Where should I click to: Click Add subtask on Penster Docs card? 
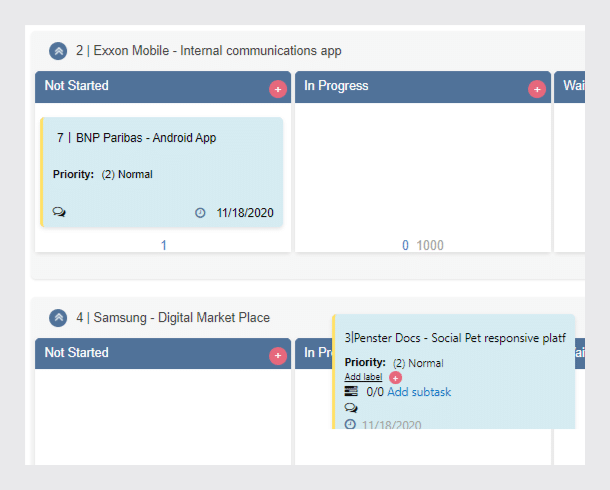tap(419, 392)
